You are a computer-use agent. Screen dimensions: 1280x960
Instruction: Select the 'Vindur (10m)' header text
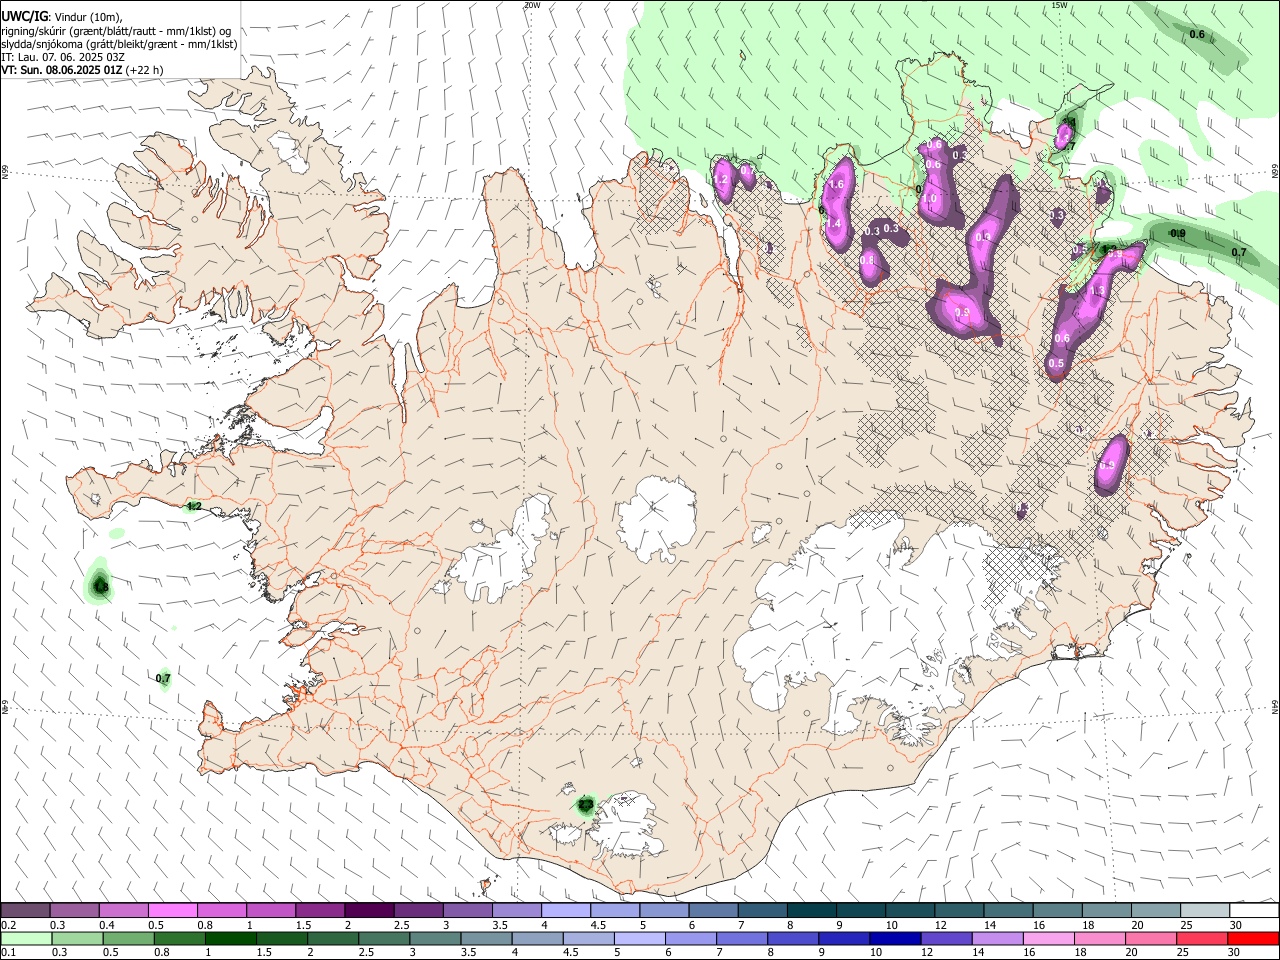point(88,17)
